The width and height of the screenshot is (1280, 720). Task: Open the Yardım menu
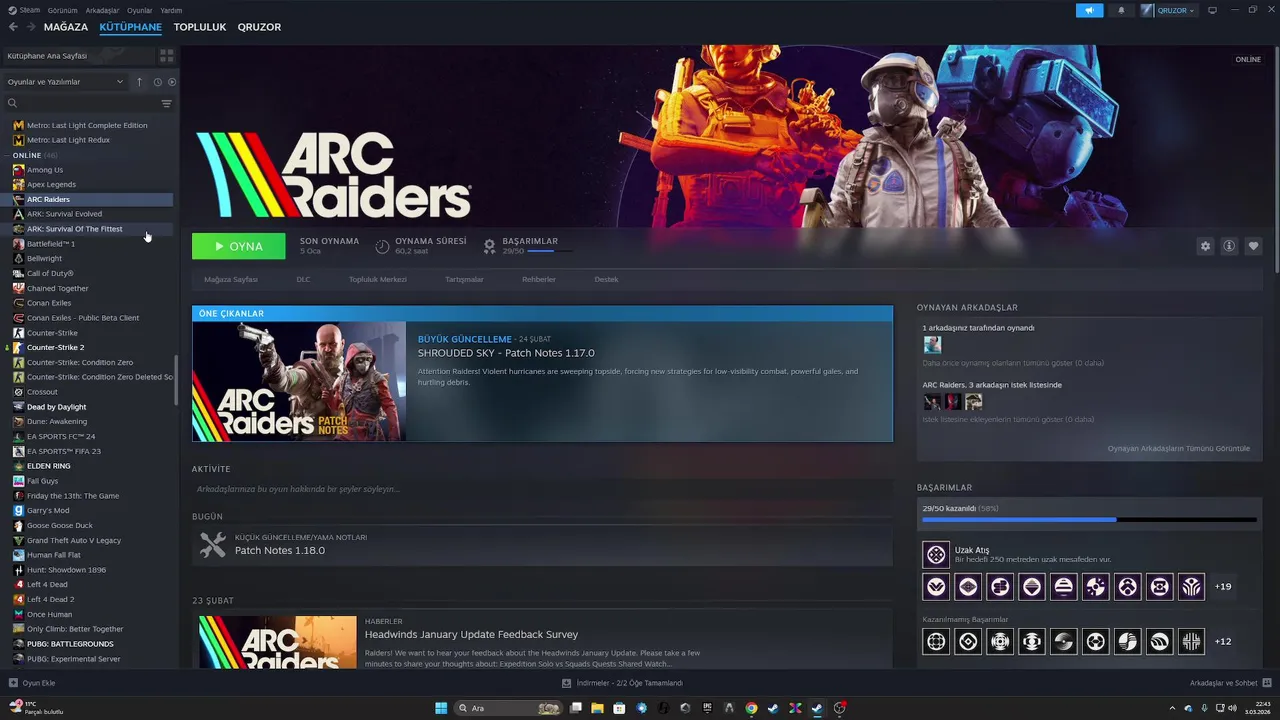[x=171, y=10]
